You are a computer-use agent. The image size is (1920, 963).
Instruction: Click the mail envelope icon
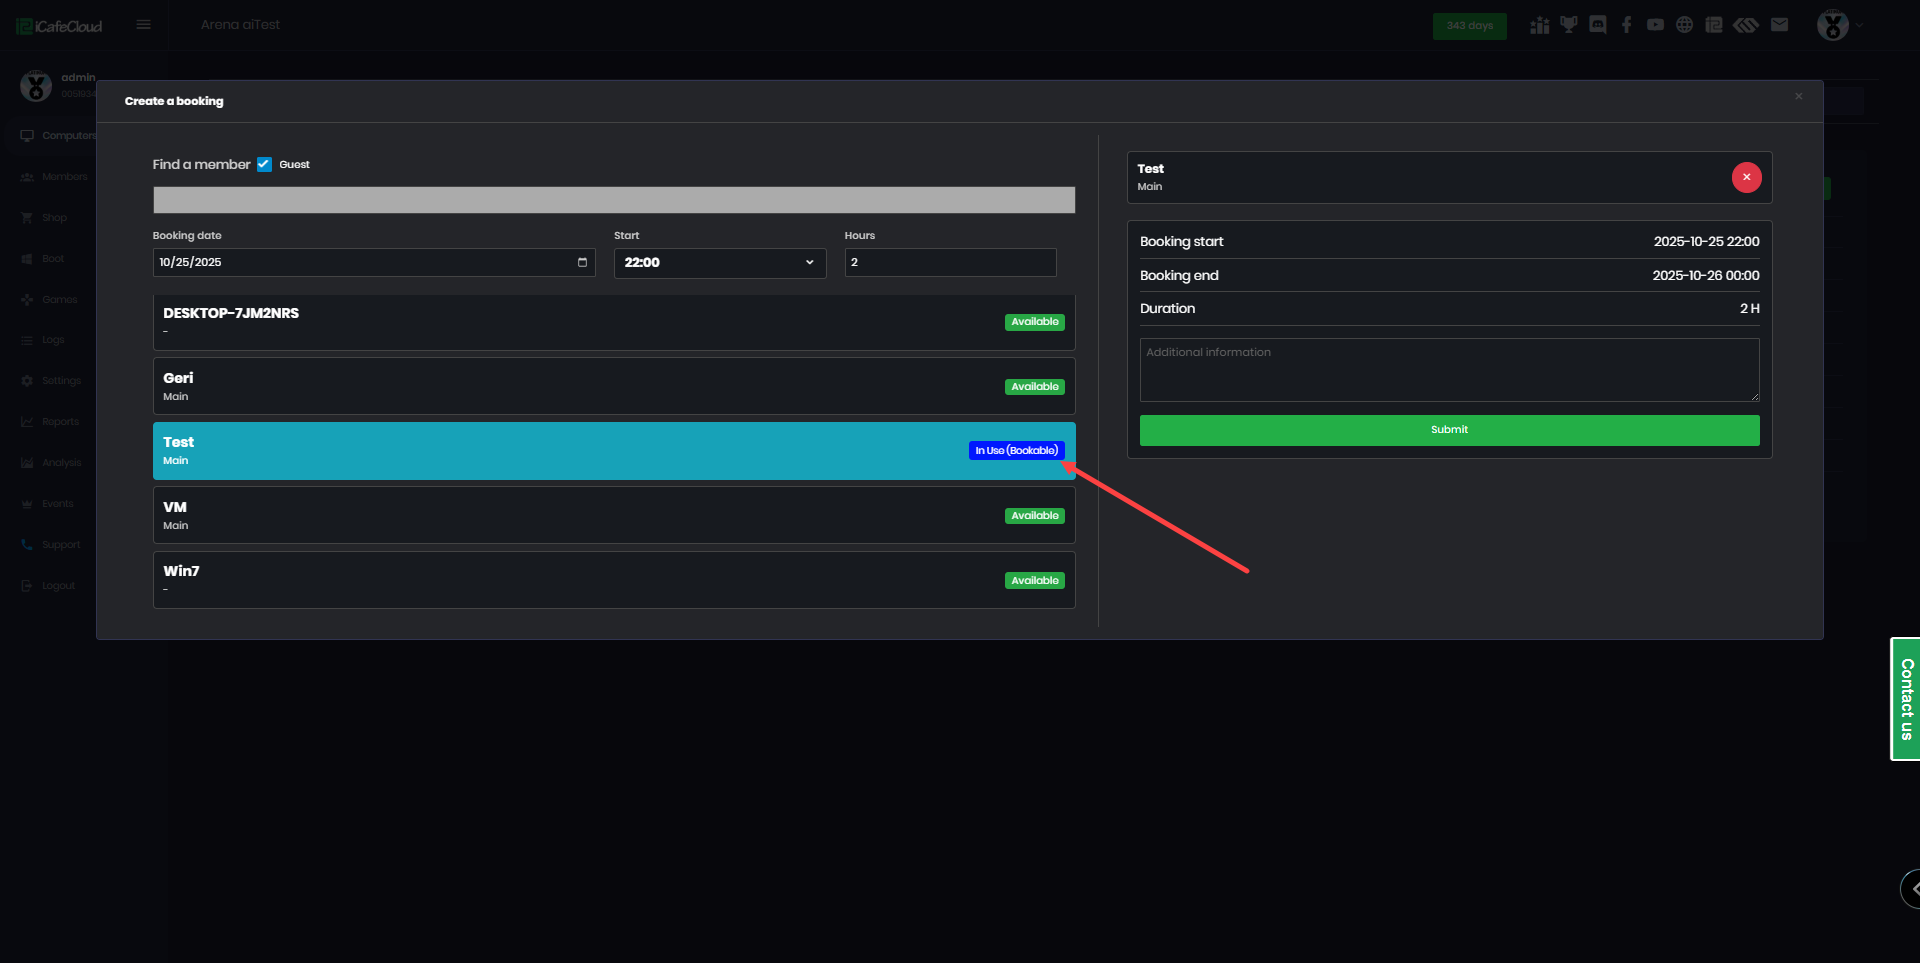[1779, 25]
